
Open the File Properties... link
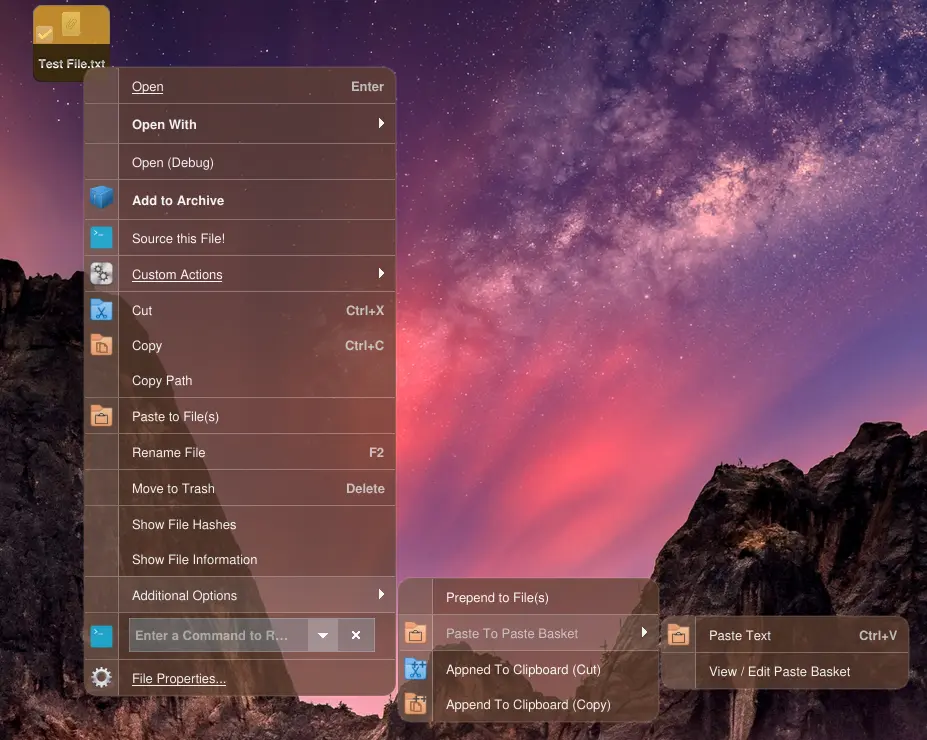pyautogui.click(x=179, y=678)
